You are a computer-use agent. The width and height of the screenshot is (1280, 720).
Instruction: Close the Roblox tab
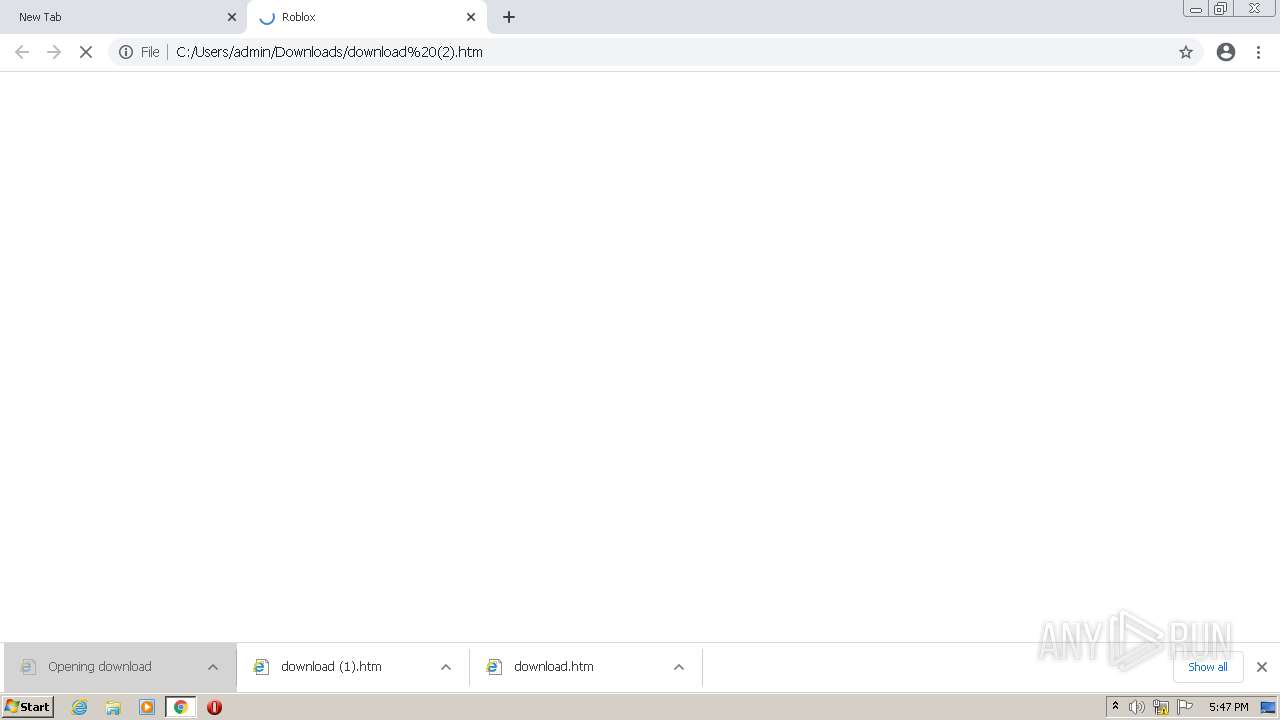click(471, 17)
